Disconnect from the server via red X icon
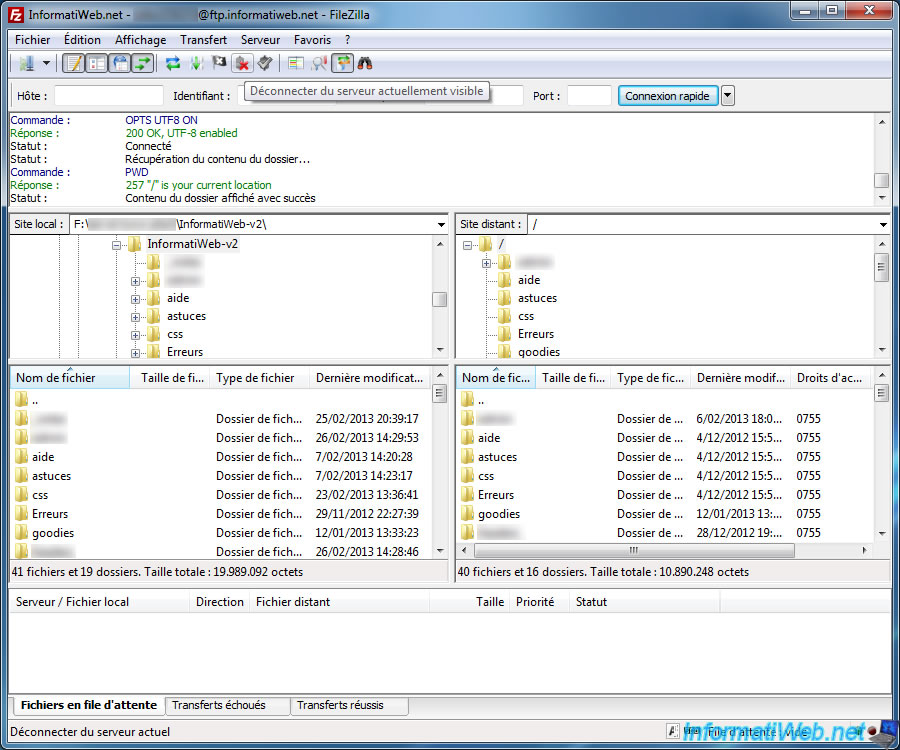 243,63
